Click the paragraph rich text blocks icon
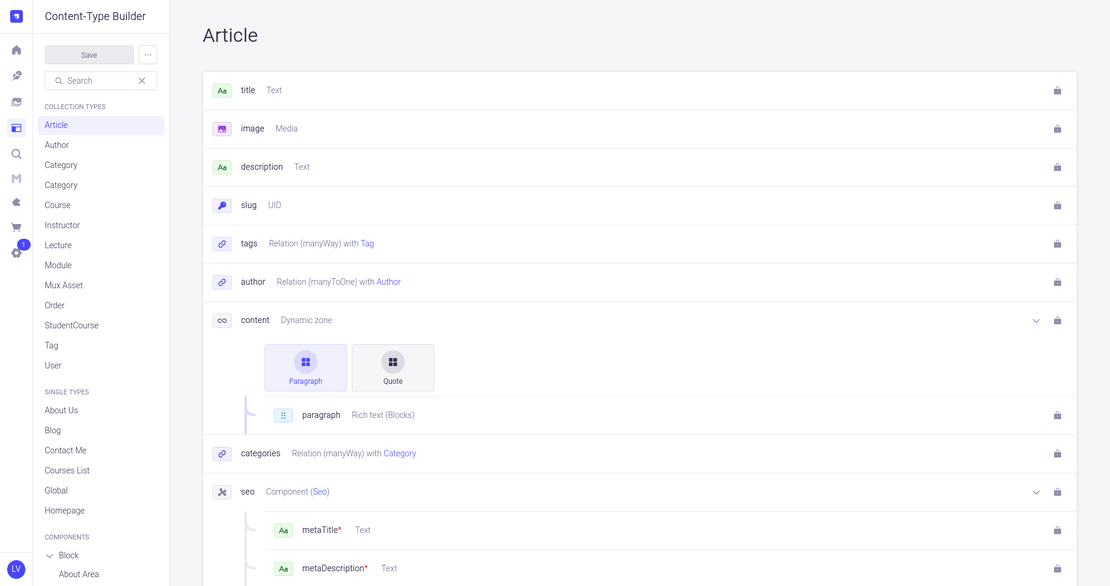 pos(283,415)
